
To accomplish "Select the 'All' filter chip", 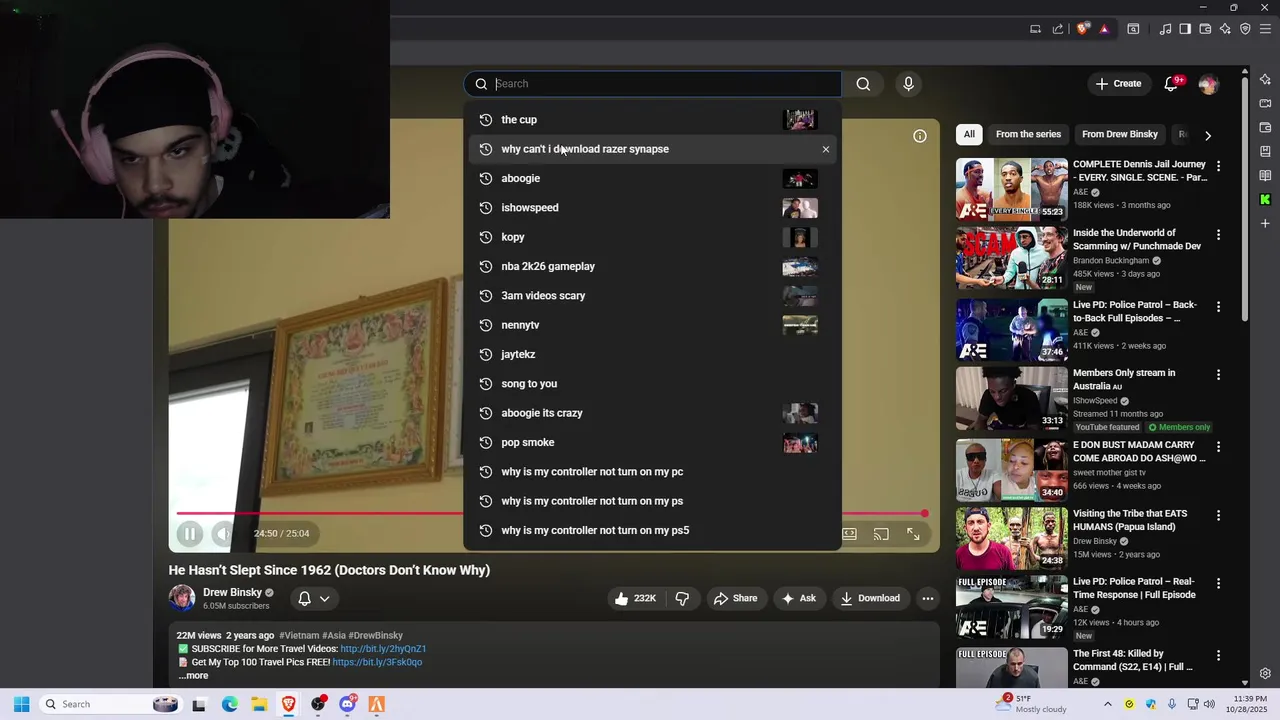I will (969, 134).
